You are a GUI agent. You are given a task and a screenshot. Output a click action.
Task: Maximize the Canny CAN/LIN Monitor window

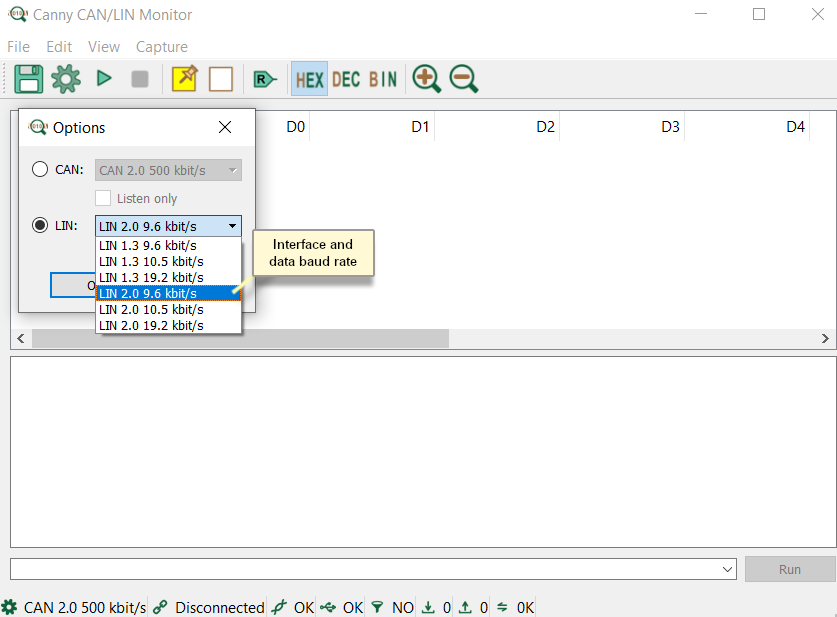point(759,14)
